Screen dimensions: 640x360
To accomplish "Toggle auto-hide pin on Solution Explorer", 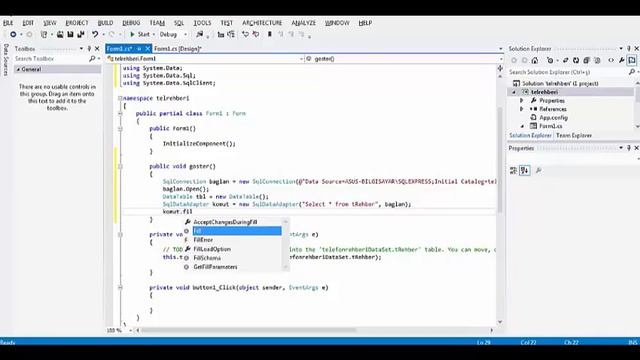I will click(629, 49).
